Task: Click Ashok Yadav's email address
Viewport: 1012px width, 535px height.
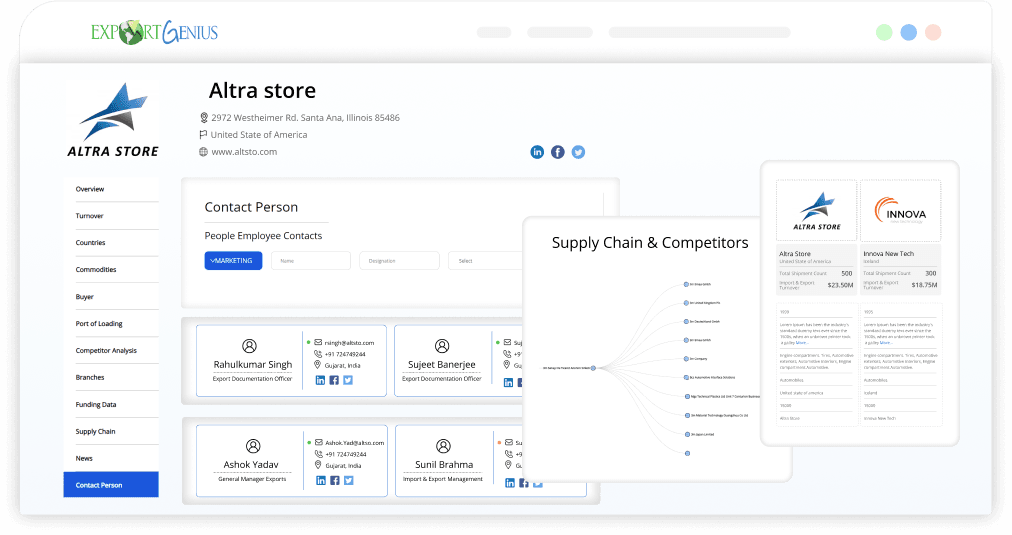Action: (354, 443)
